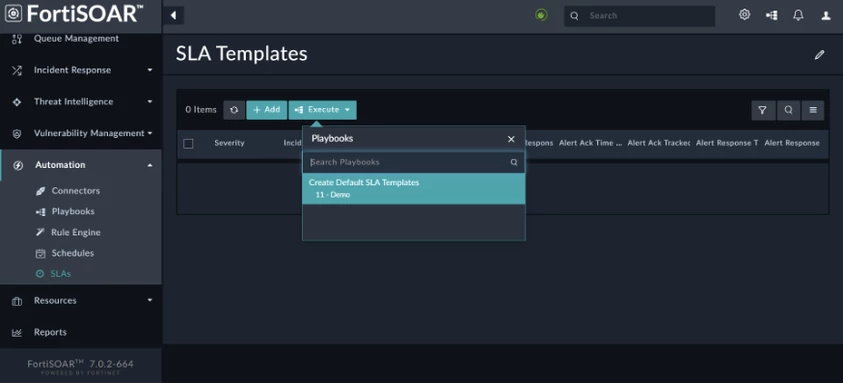Click the SLAs clock icon

tap(40, 274)
